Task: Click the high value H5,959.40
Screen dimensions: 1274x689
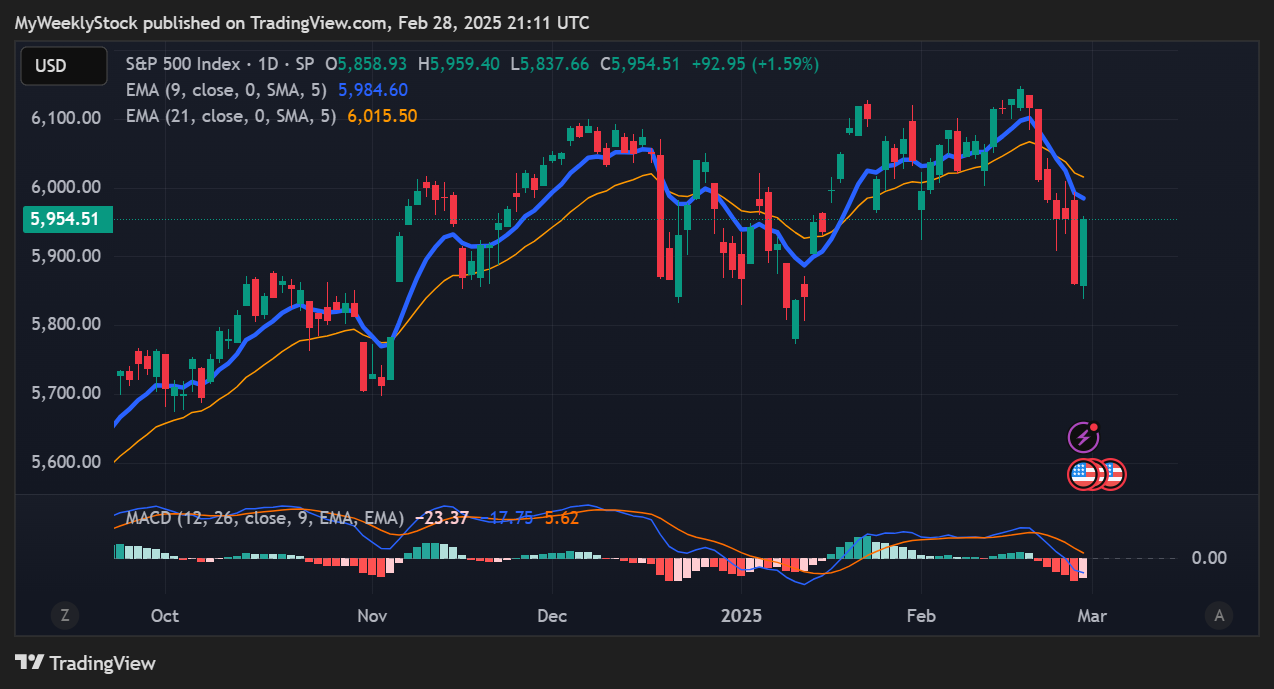Action: 459,63
